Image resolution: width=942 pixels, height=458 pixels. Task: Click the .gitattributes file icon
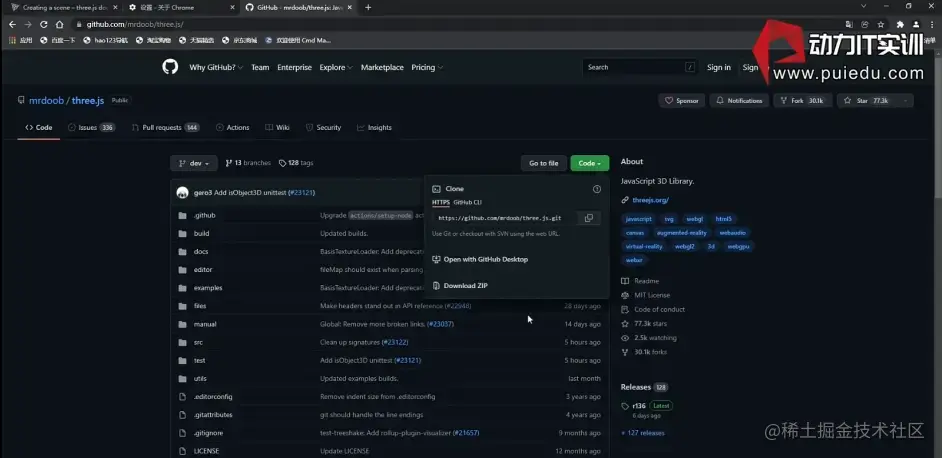point(183,415)
